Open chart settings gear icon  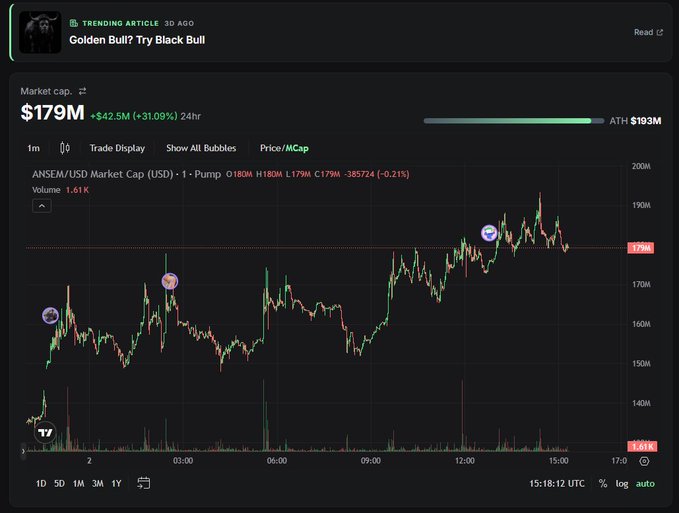(644, 461)
